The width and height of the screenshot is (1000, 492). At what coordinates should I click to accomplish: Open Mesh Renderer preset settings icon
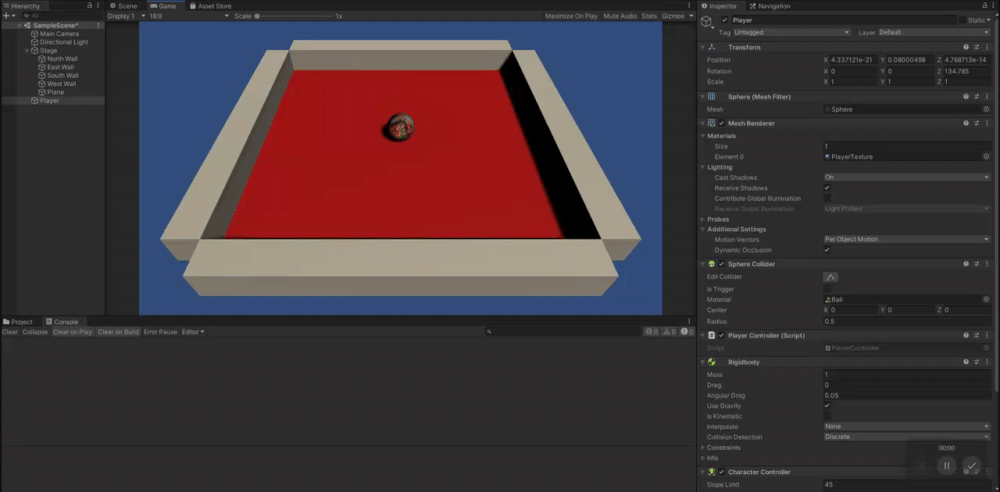(x=976, y=123)
